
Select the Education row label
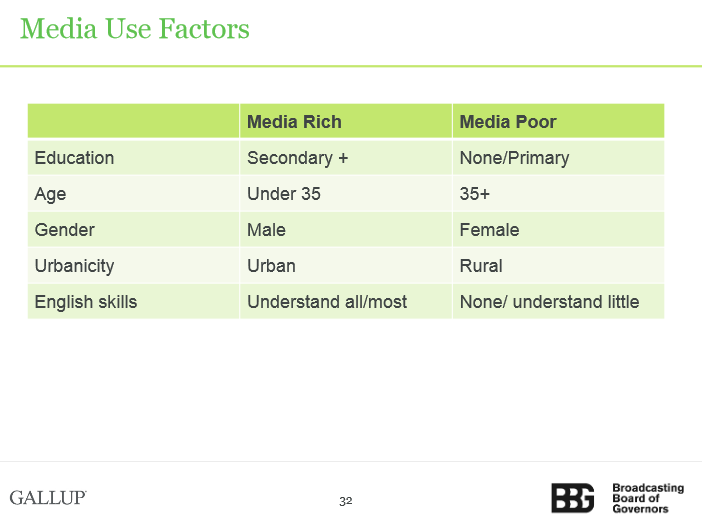pyautogui.click(x=133, y=158)
